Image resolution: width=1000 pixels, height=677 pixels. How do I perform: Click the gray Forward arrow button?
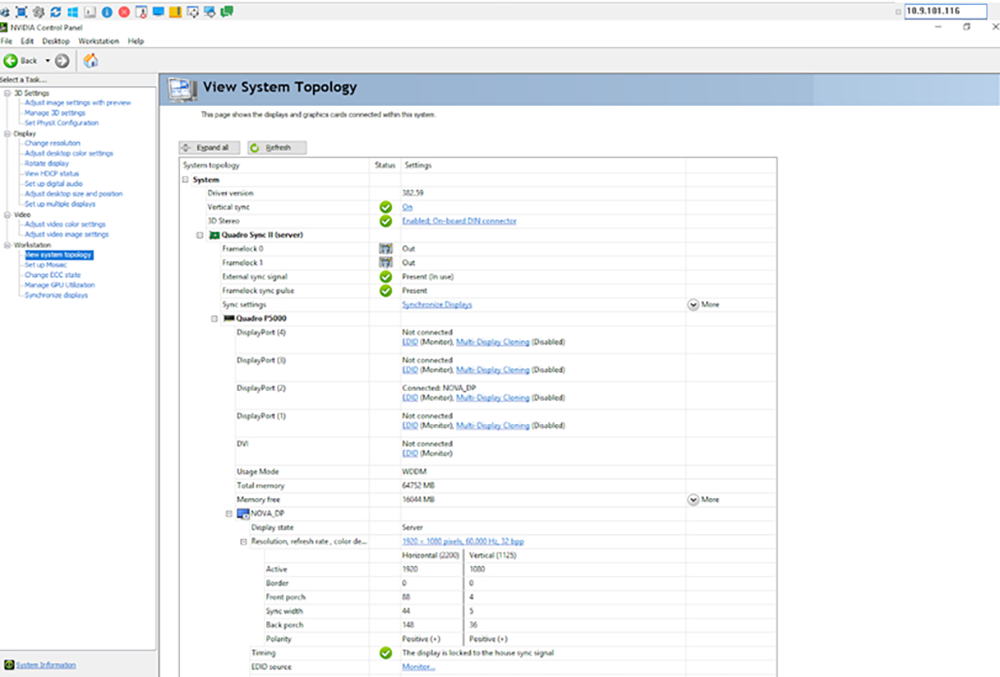(x=62, y=61)
